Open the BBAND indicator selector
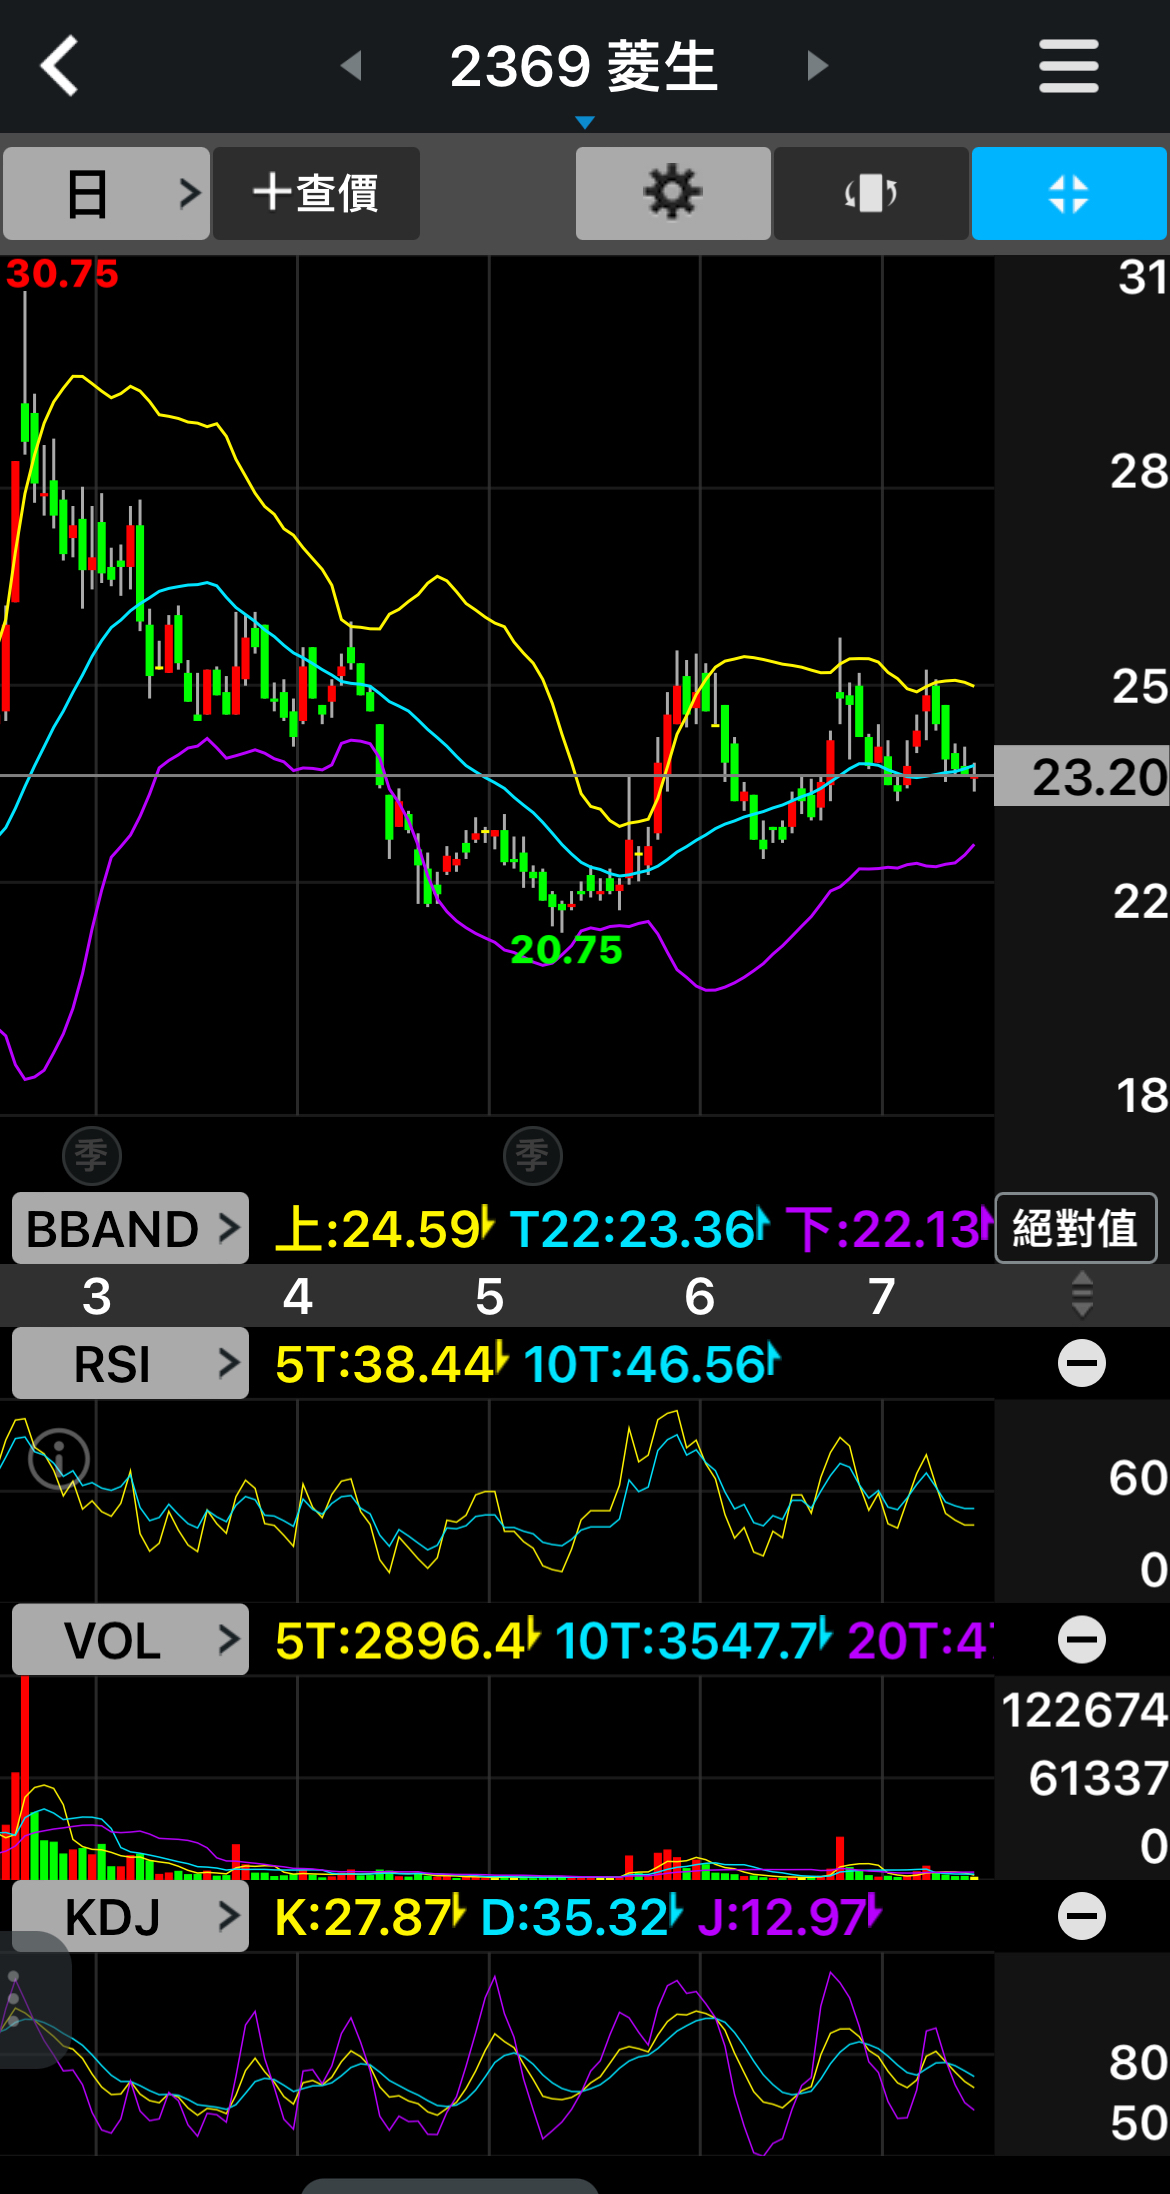1170x2194 pixels. coord(130,1228)
